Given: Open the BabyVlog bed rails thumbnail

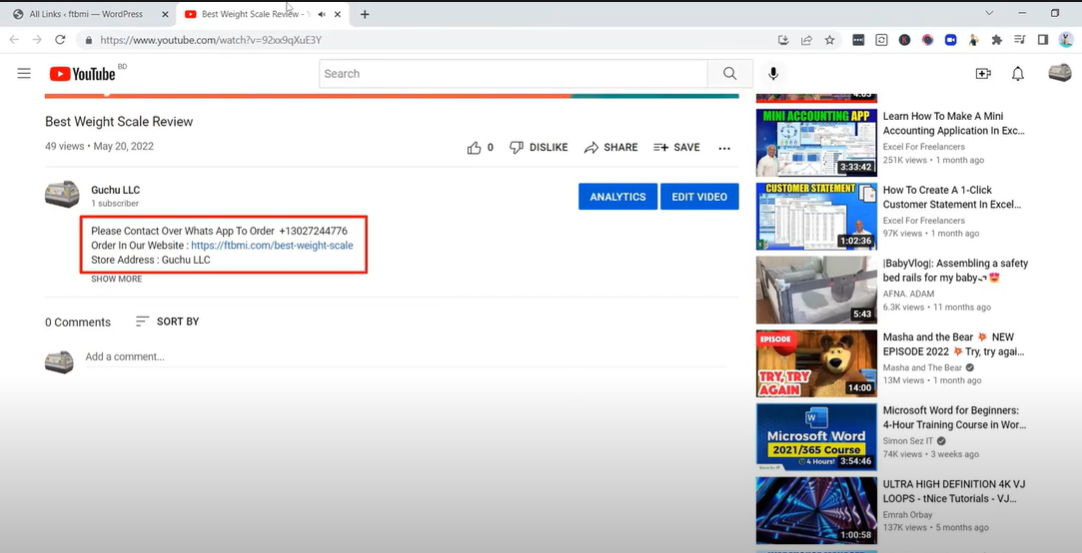Looking at the screenshot, I should pos(816,290).
